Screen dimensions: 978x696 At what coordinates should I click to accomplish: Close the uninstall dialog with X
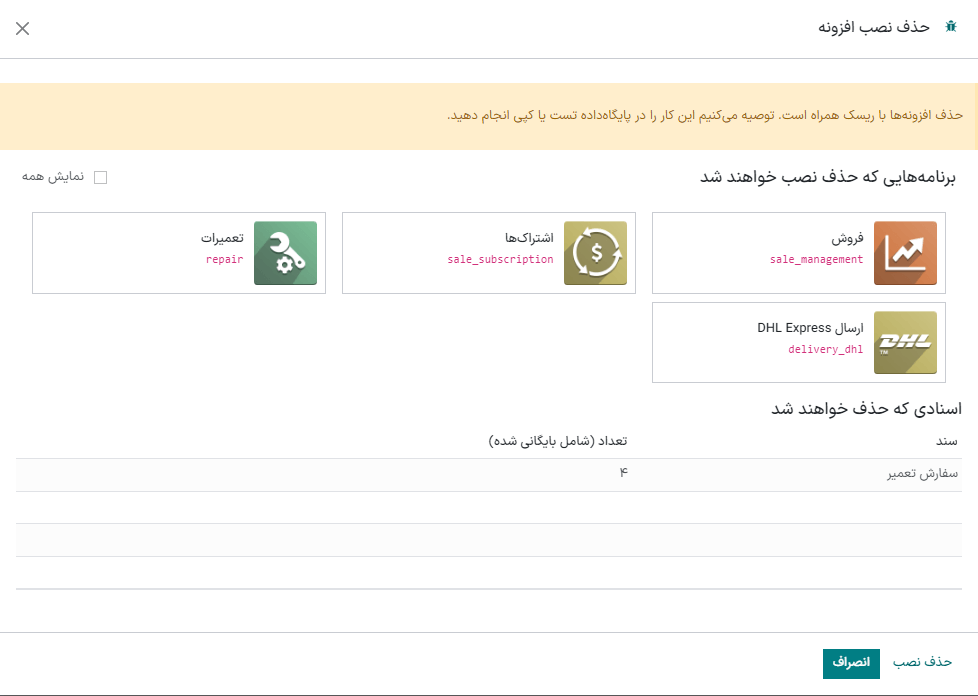tap(22, 28)
